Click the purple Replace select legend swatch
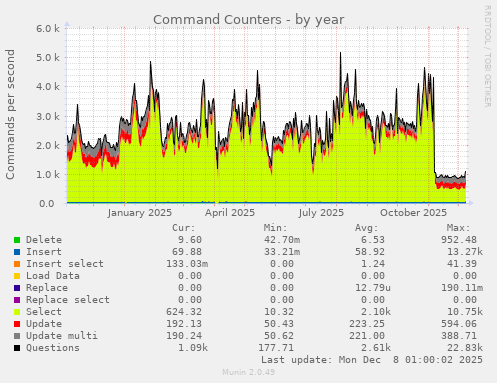The height and width of the screenshot is (383, 497). [17, 300]
